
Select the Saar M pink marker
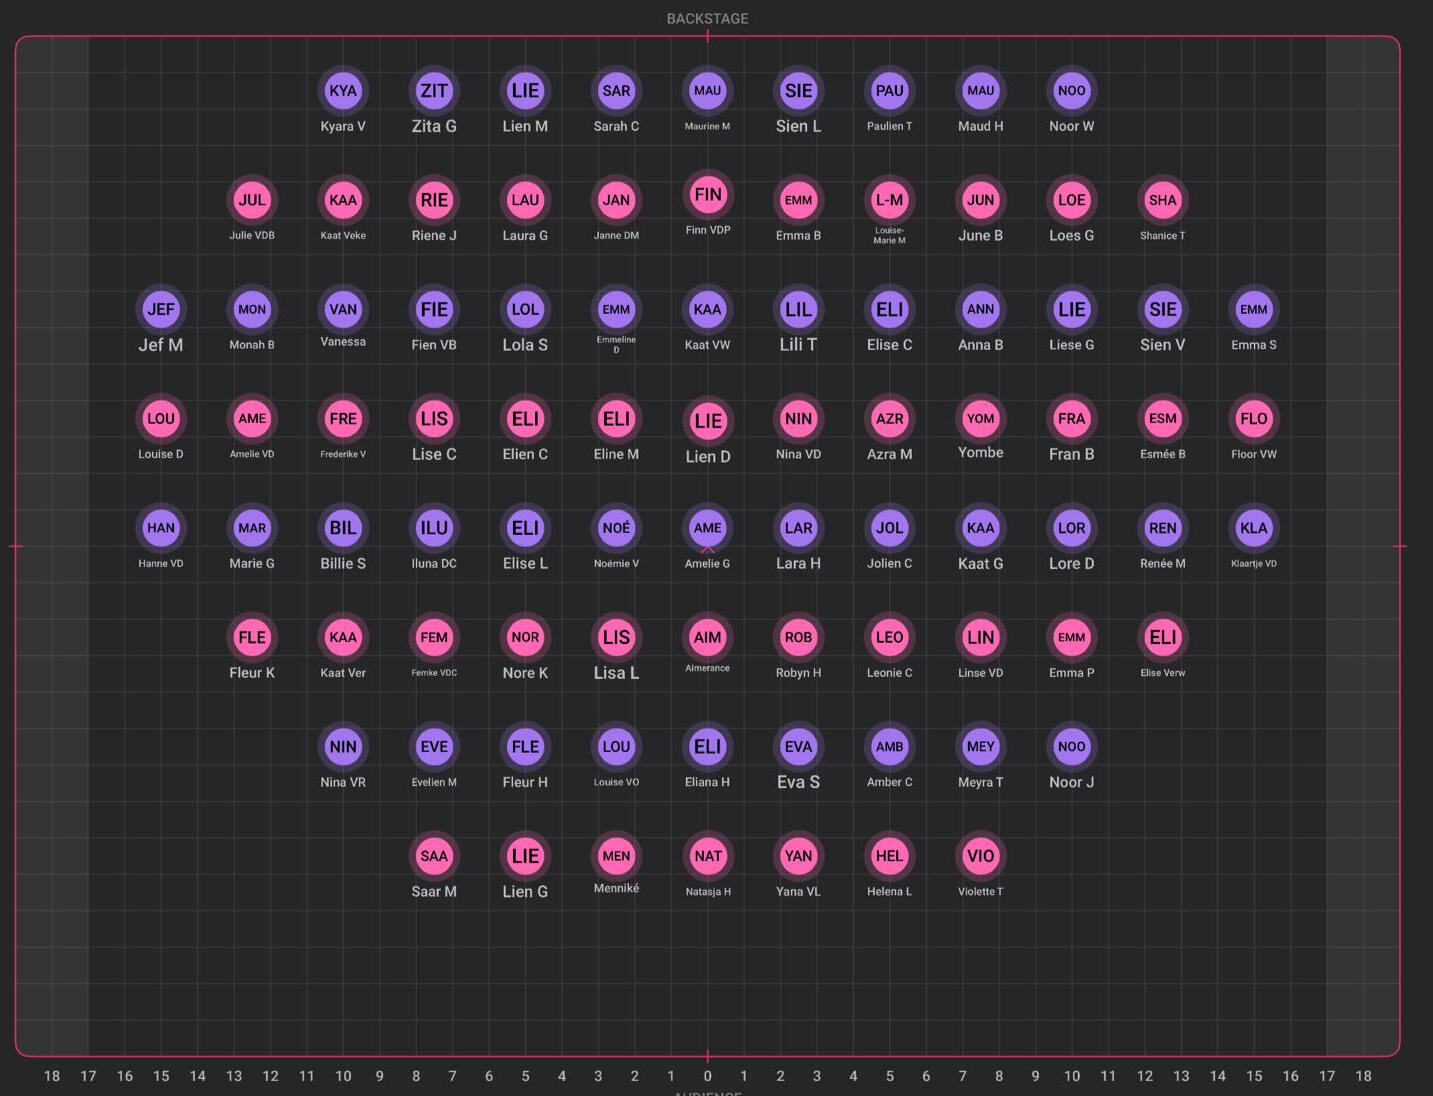(x=434, y=856)
